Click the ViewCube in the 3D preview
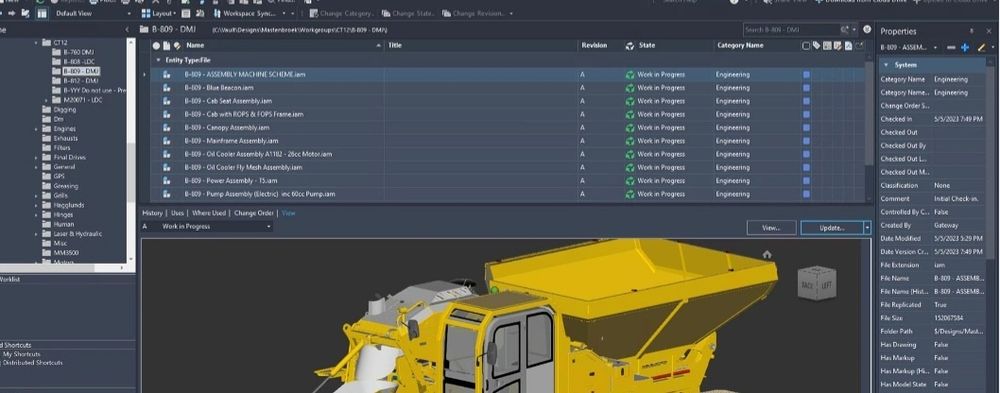Image resolution: width=1000 pixels, height=393 pixels. point(817,283)
